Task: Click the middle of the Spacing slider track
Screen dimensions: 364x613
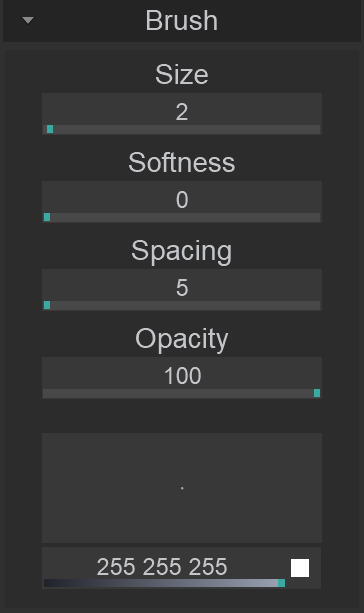Action: pos(182,305)
